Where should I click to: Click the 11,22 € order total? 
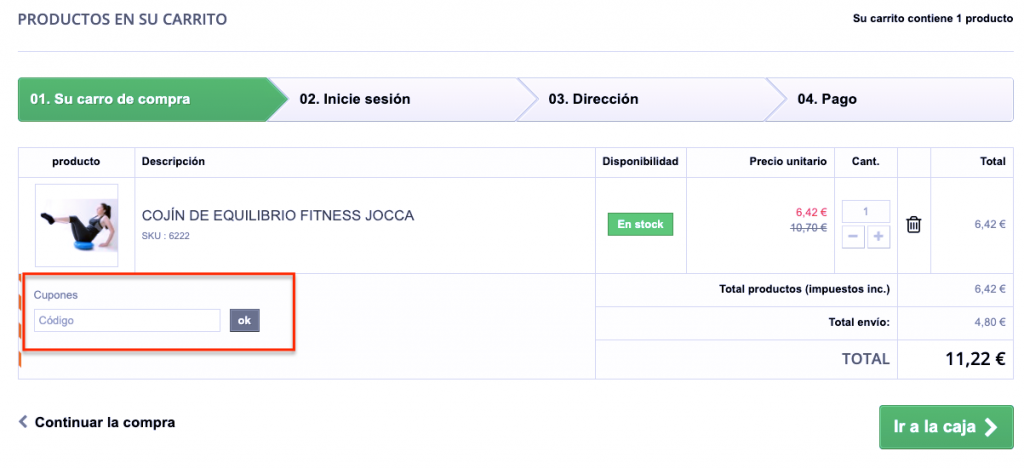[x=975, y=359]
